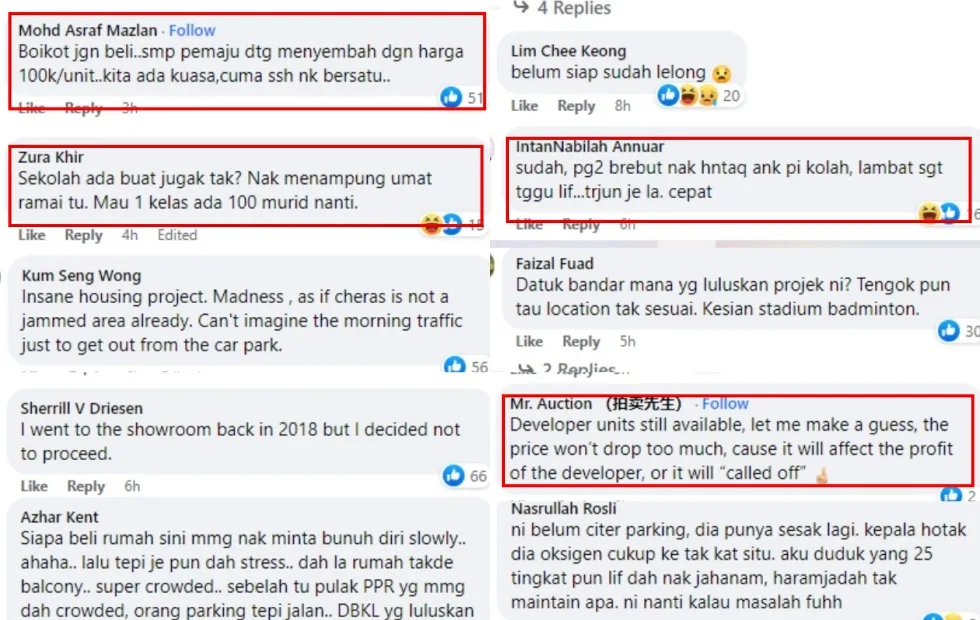
Task: Follow Mr. Auction page
Action: click(725, 404)
